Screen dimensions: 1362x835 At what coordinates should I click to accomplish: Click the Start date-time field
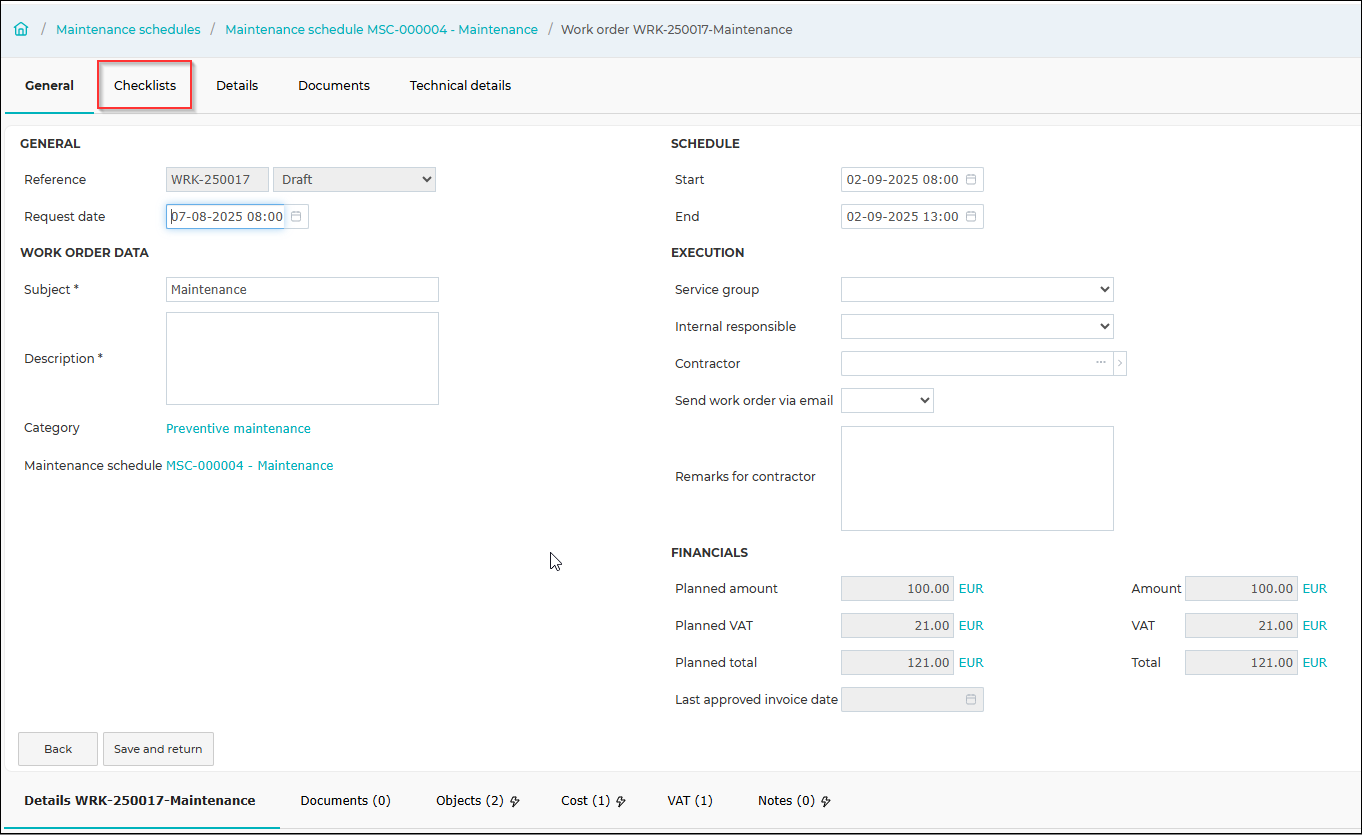[x=902, y=180]
